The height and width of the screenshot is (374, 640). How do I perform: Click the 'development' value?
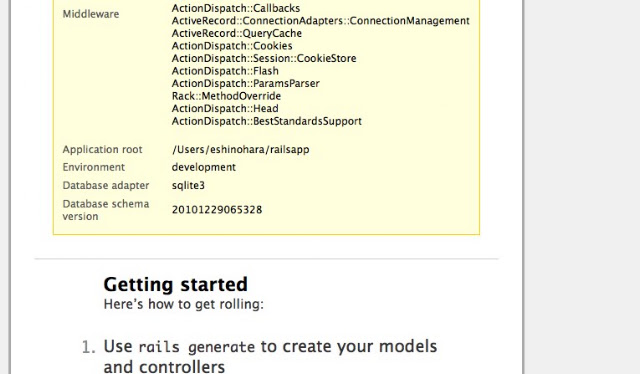click(x=204, y=167)
